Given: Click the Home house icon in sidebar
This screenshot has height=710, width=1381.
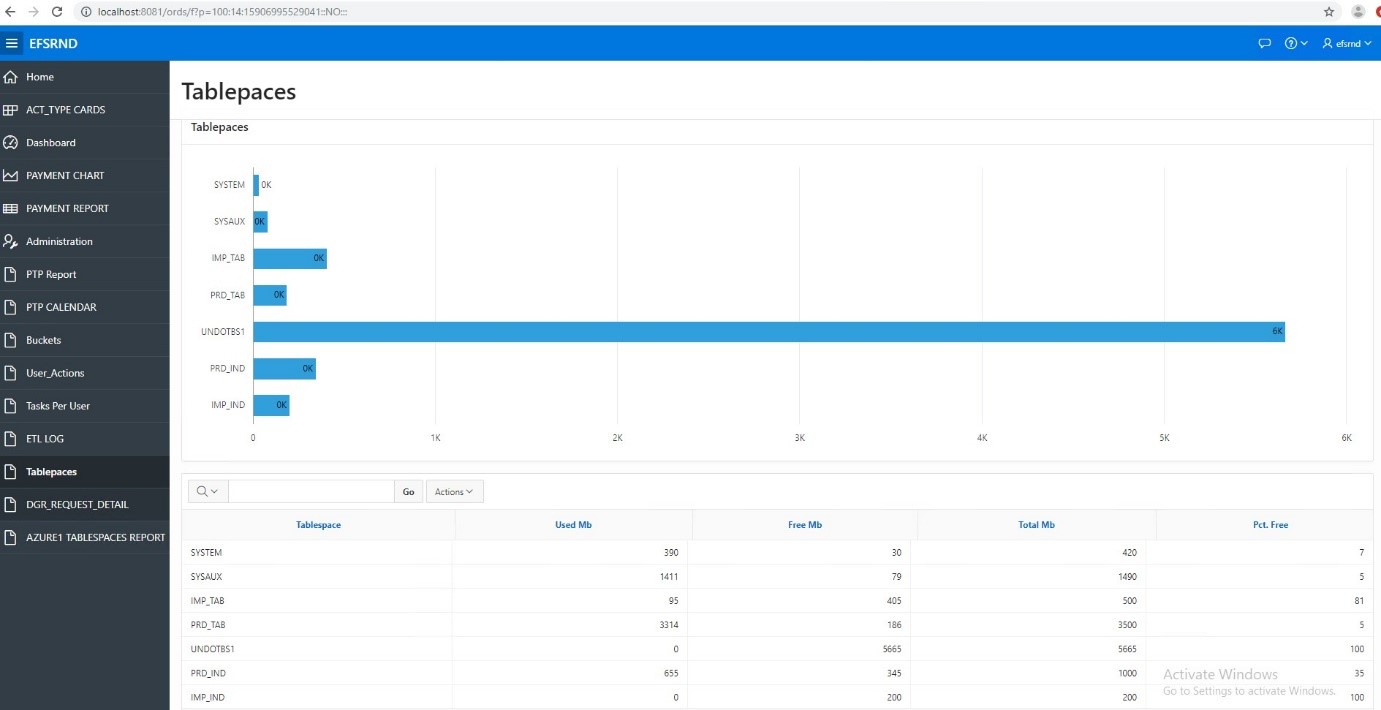Looking at the screenshot, I should 11,77.
